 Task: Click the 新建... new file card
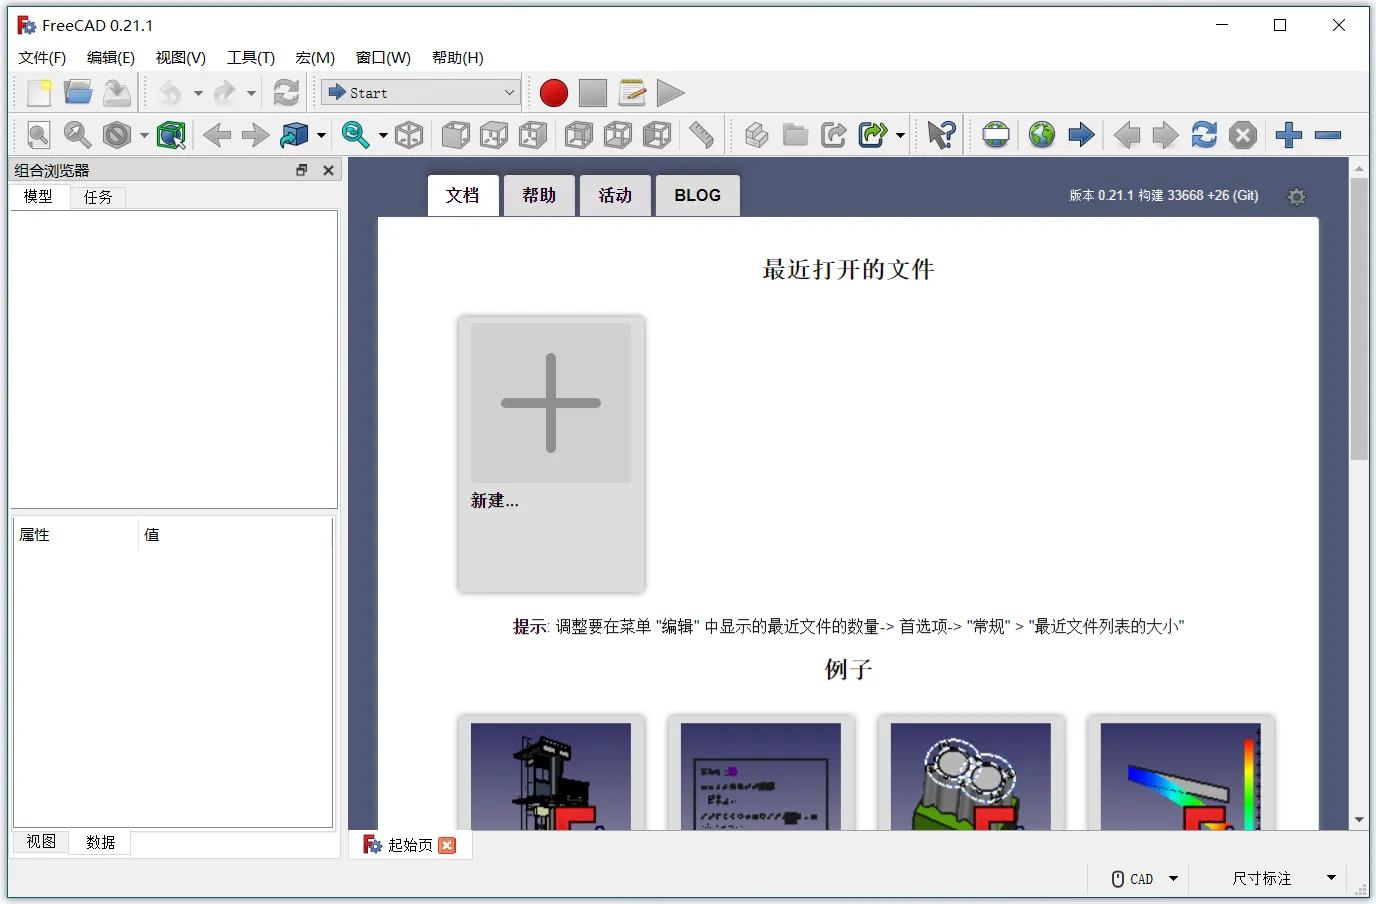(x=551, y=454)
